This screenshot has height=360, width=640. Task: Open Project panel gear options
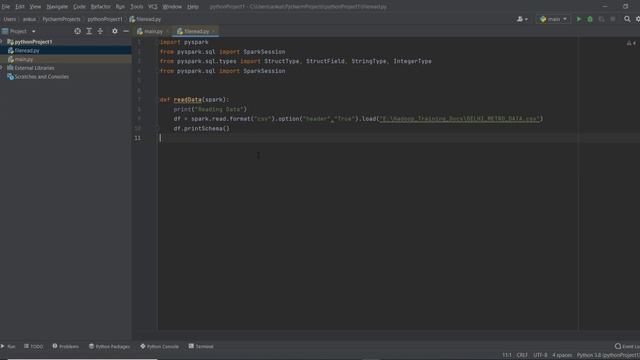click(115, 31)
